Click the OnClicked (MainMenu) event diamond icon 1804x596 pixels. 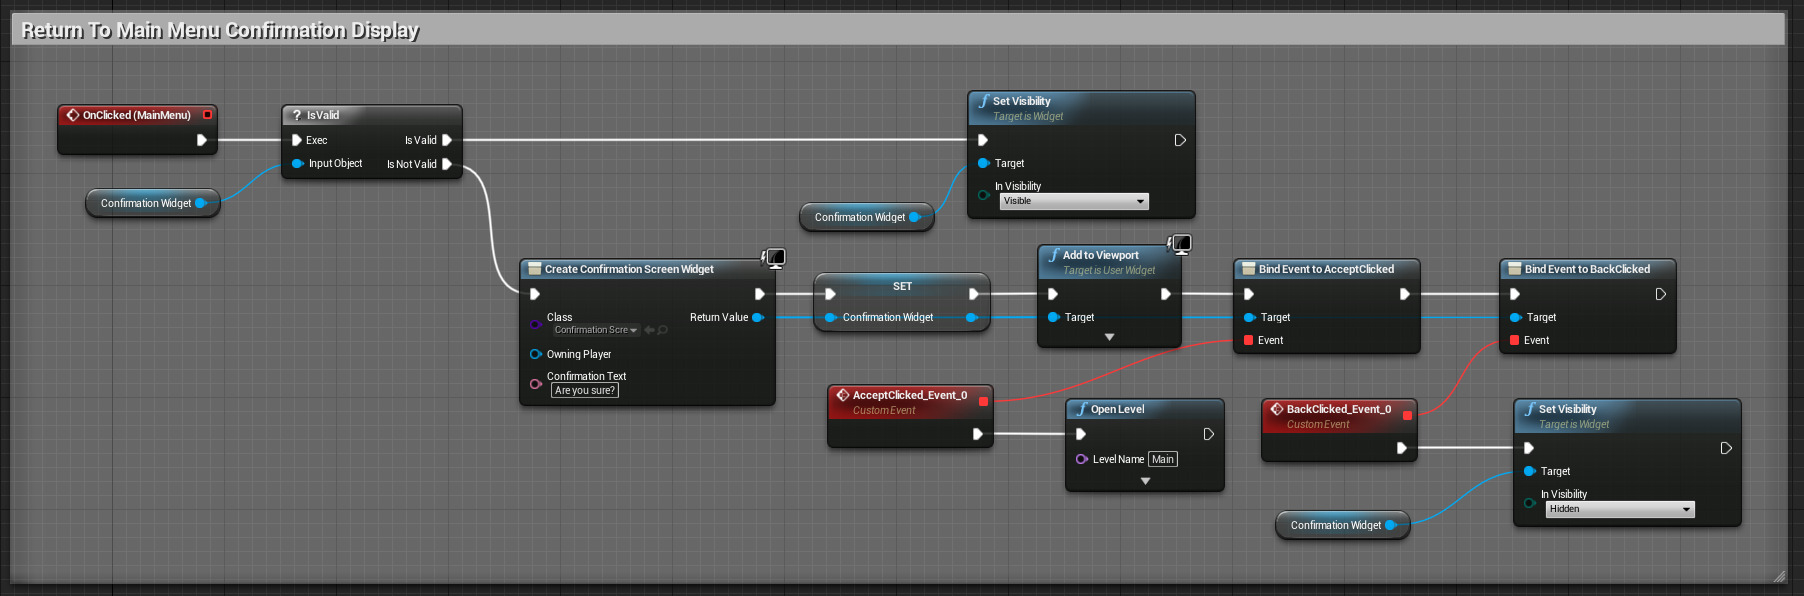[x=72, y=115]
